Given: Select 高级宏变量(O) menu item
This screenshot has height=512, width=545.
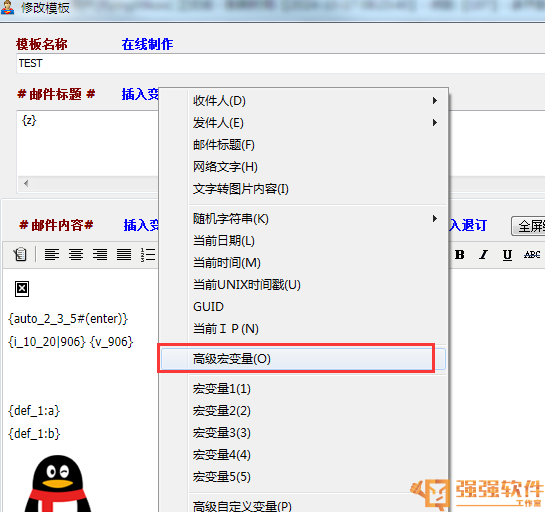Looking at the screenshot, I should click(302, 359).
